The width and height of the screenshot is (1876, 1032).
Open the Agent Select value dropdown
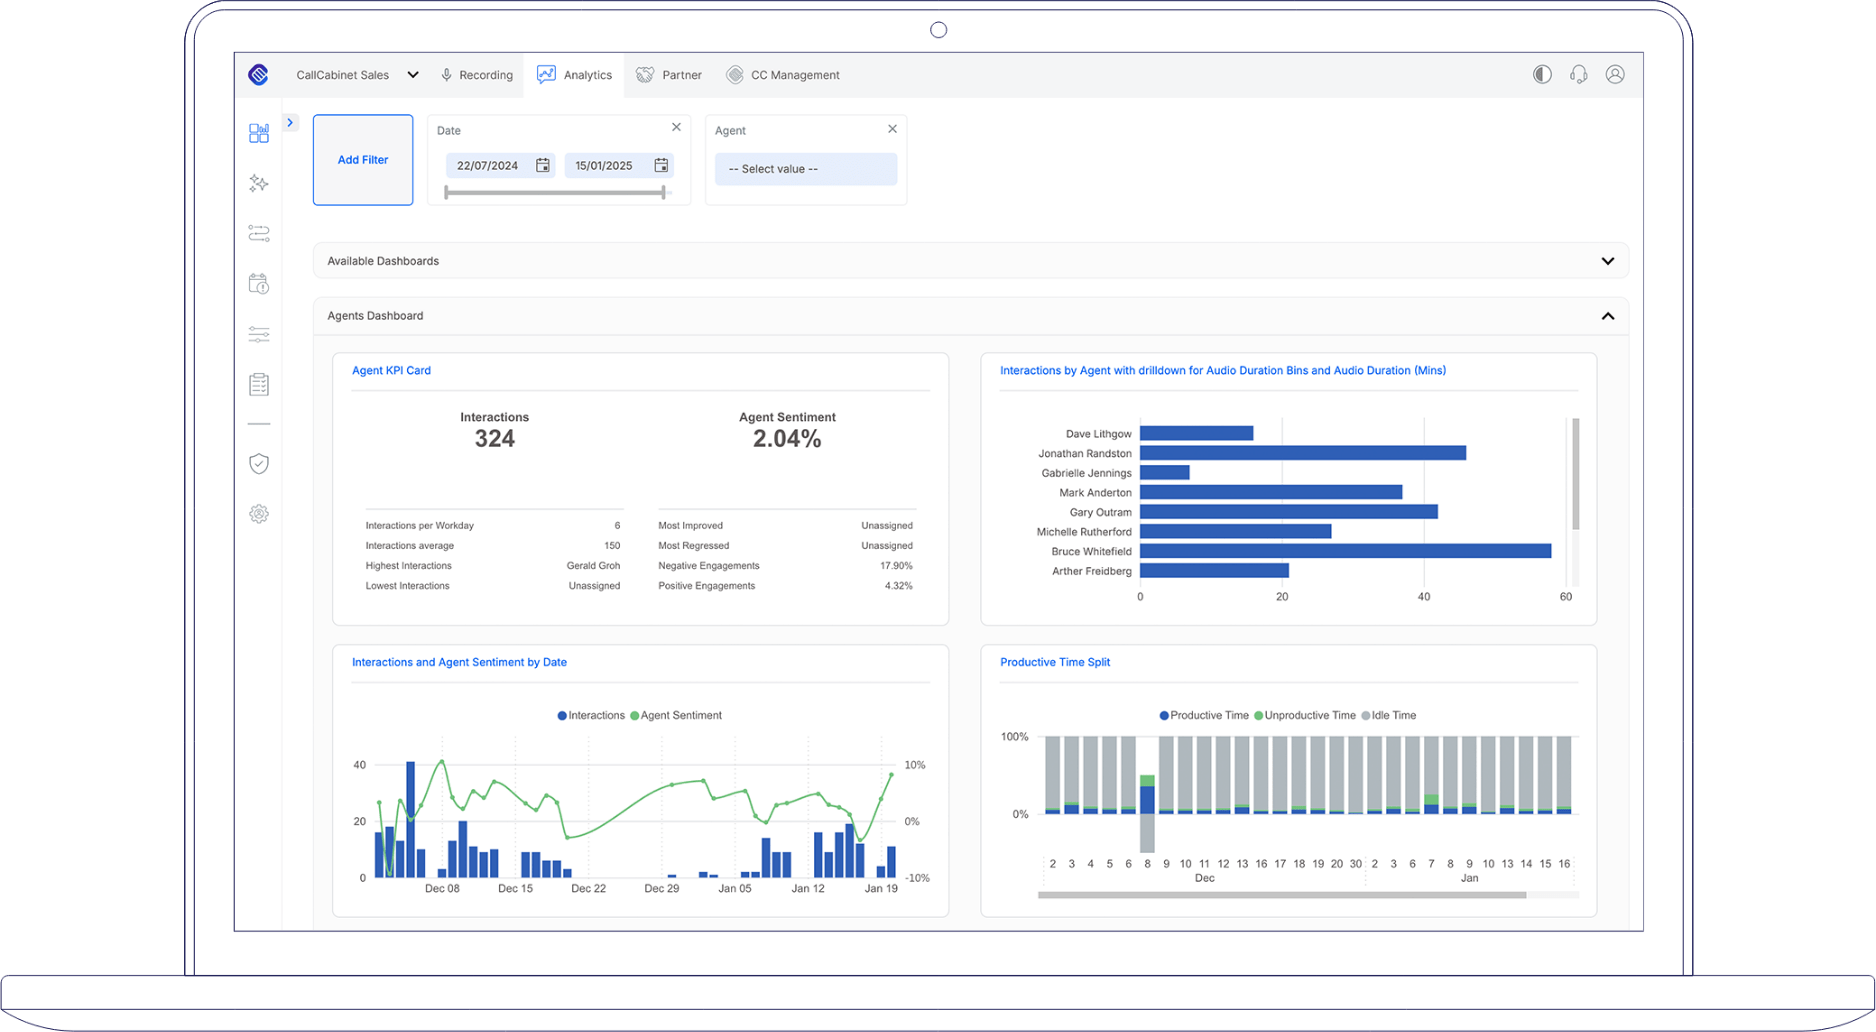click(x=805, y=168)
